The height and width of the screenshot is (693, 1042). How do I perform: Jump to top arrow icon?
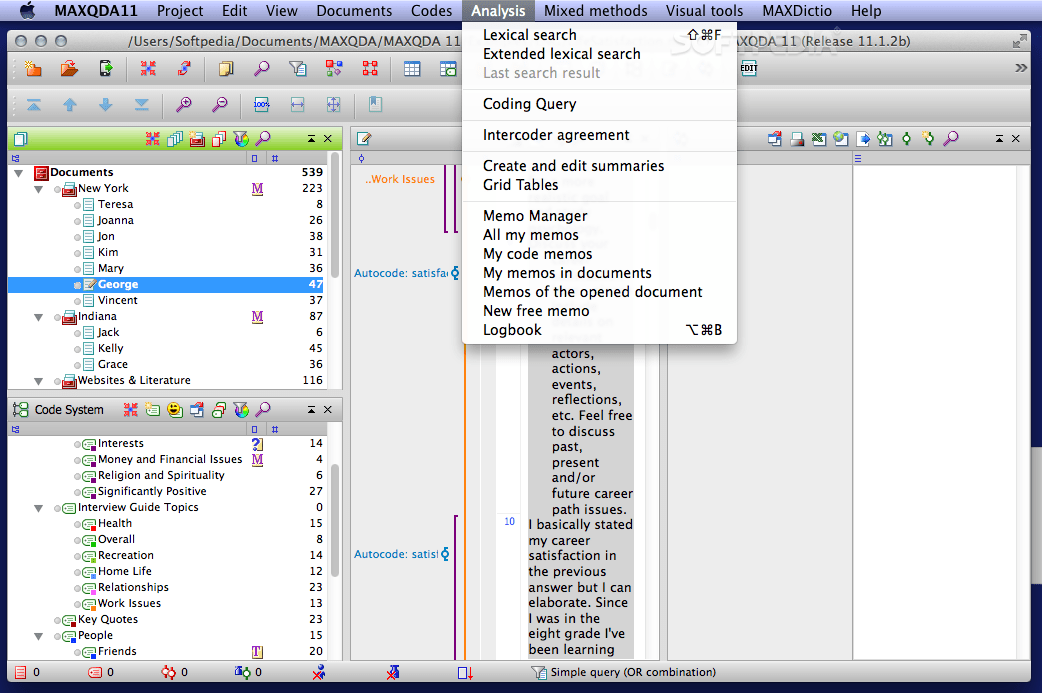[x=34, y=104]
